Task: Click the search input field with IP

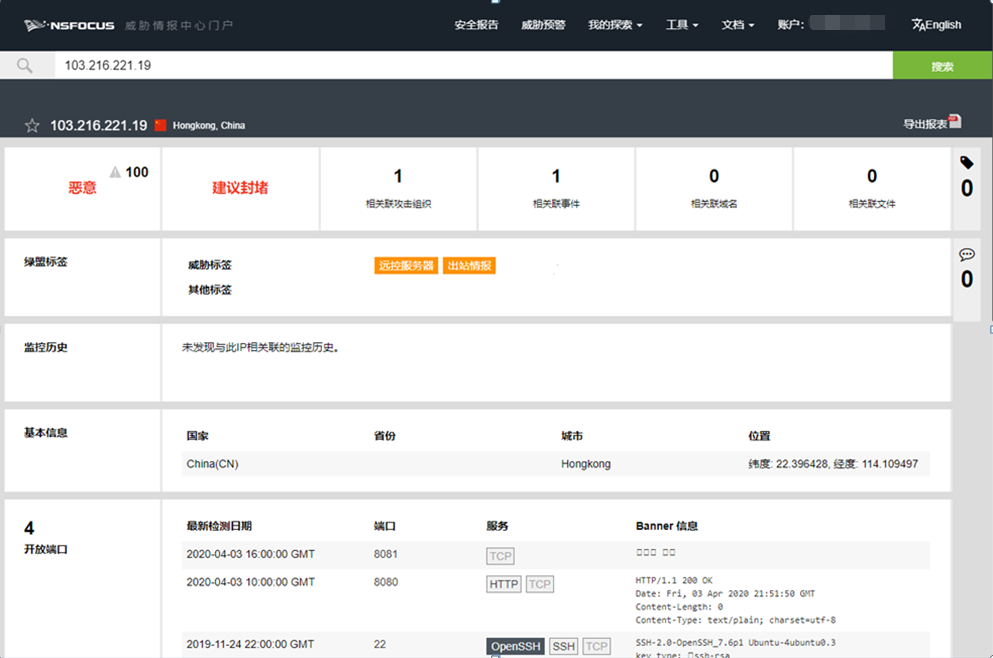Action: (x=470, y=66)
